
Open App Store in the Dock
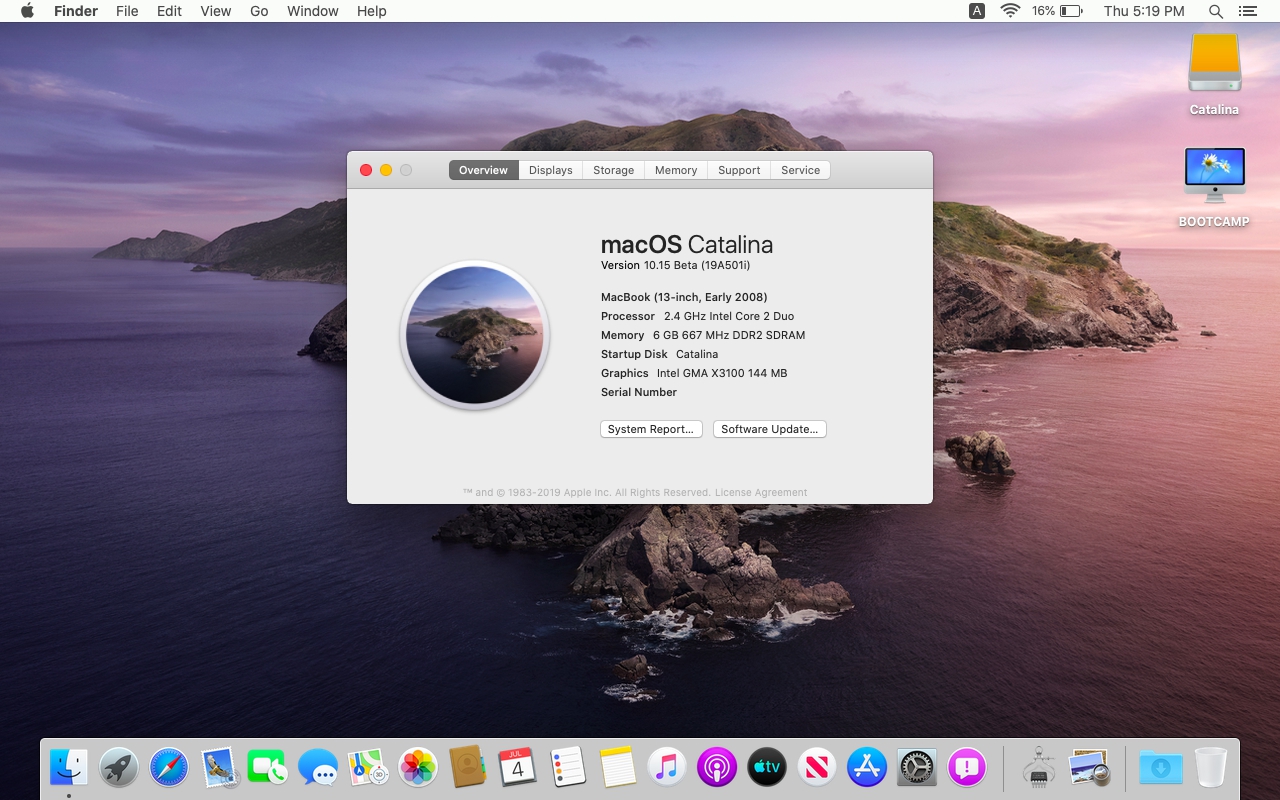click(867, 767)
